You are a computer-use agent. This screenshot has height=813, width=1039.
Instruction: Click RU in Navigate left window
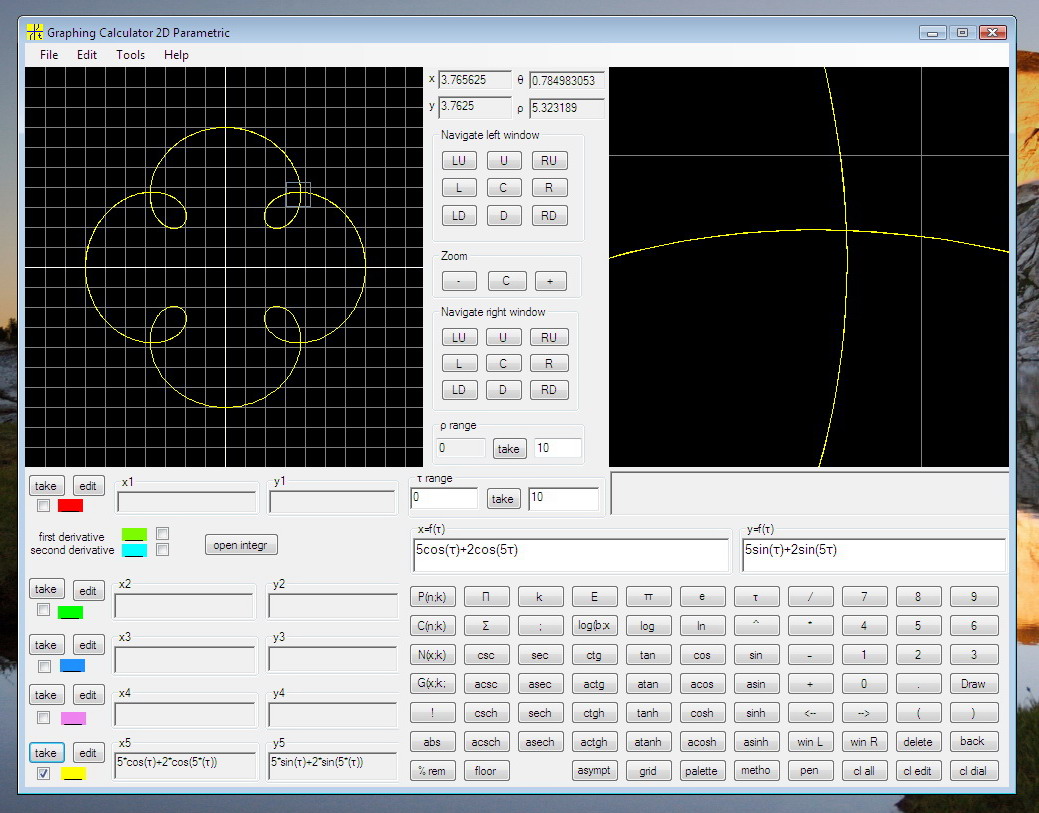coord(549,160)
